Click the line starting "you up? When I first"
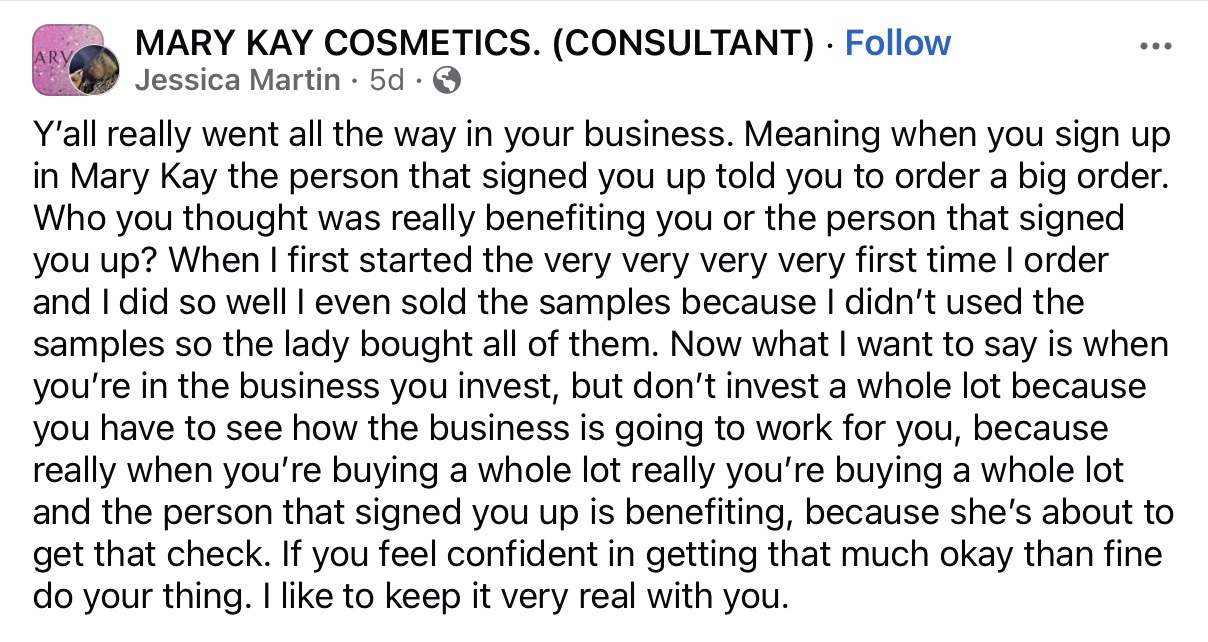Screen dimensions: 1208x642 (x=570, y=260)
